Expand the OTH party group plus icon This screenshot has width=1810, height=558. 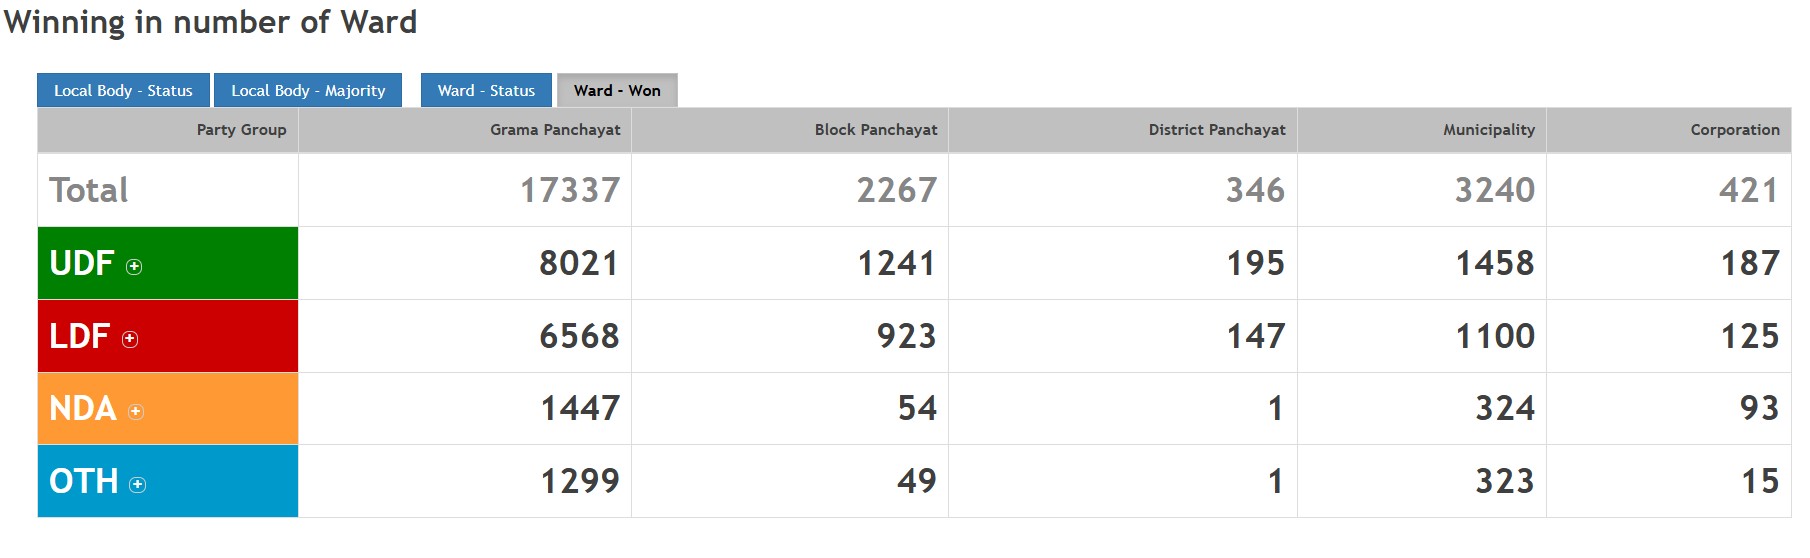138,485
